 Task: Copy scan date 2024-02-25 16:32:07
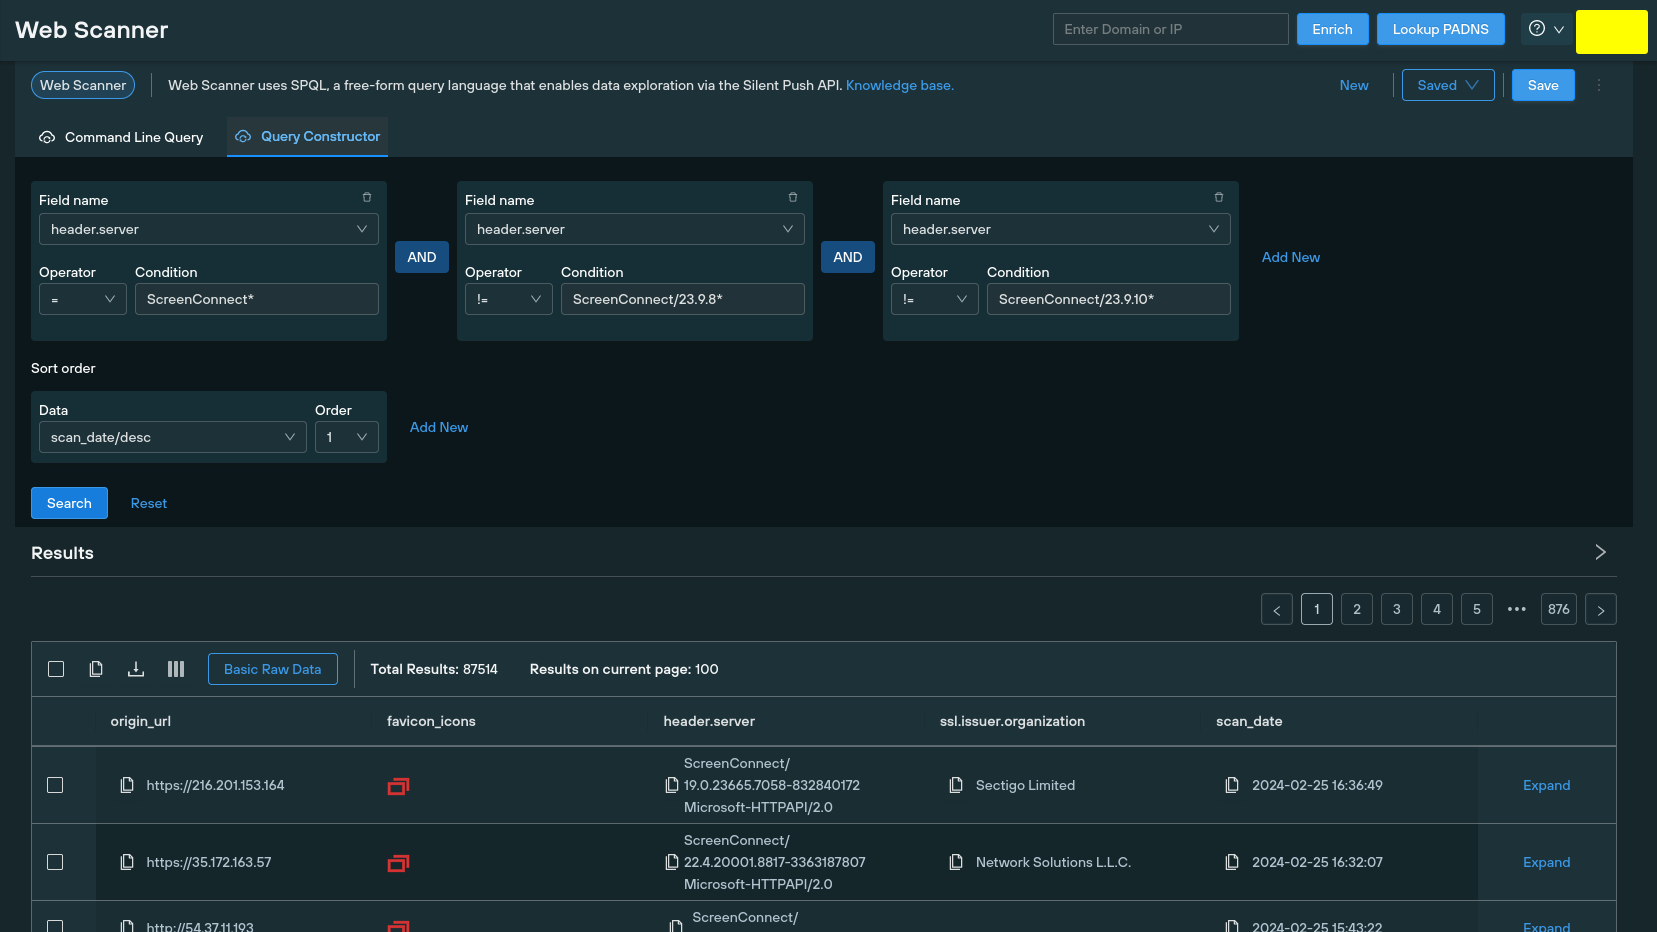[1232, 862]
